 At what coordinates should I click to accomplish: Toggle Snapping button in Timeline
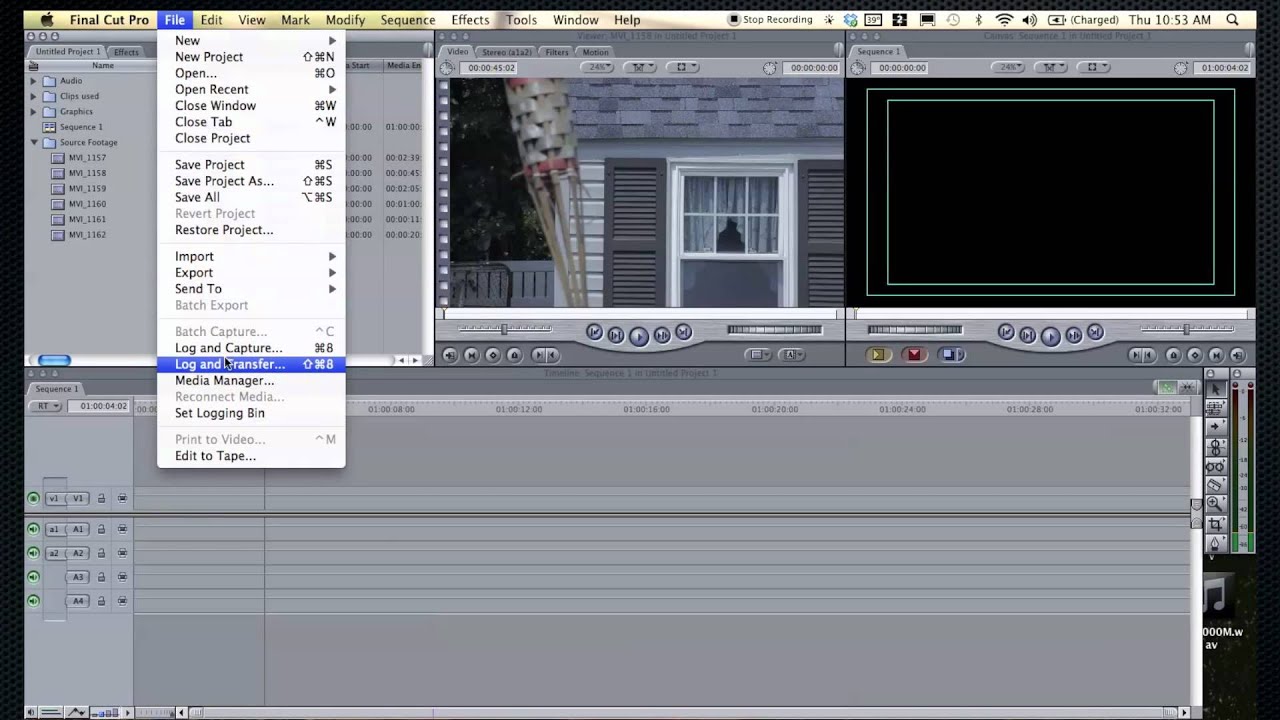(x=1188, y=388)
